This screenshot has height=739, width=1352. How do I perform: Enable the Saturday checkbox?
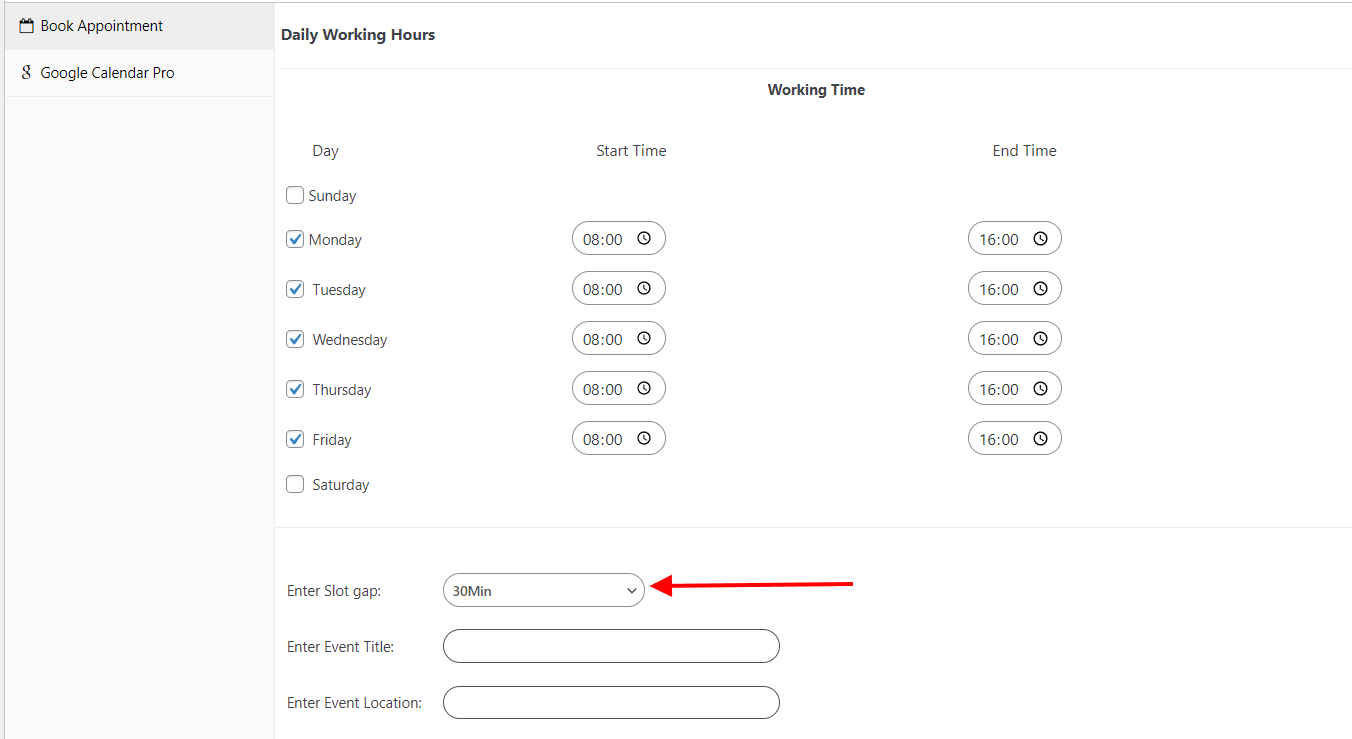(295, 484)
